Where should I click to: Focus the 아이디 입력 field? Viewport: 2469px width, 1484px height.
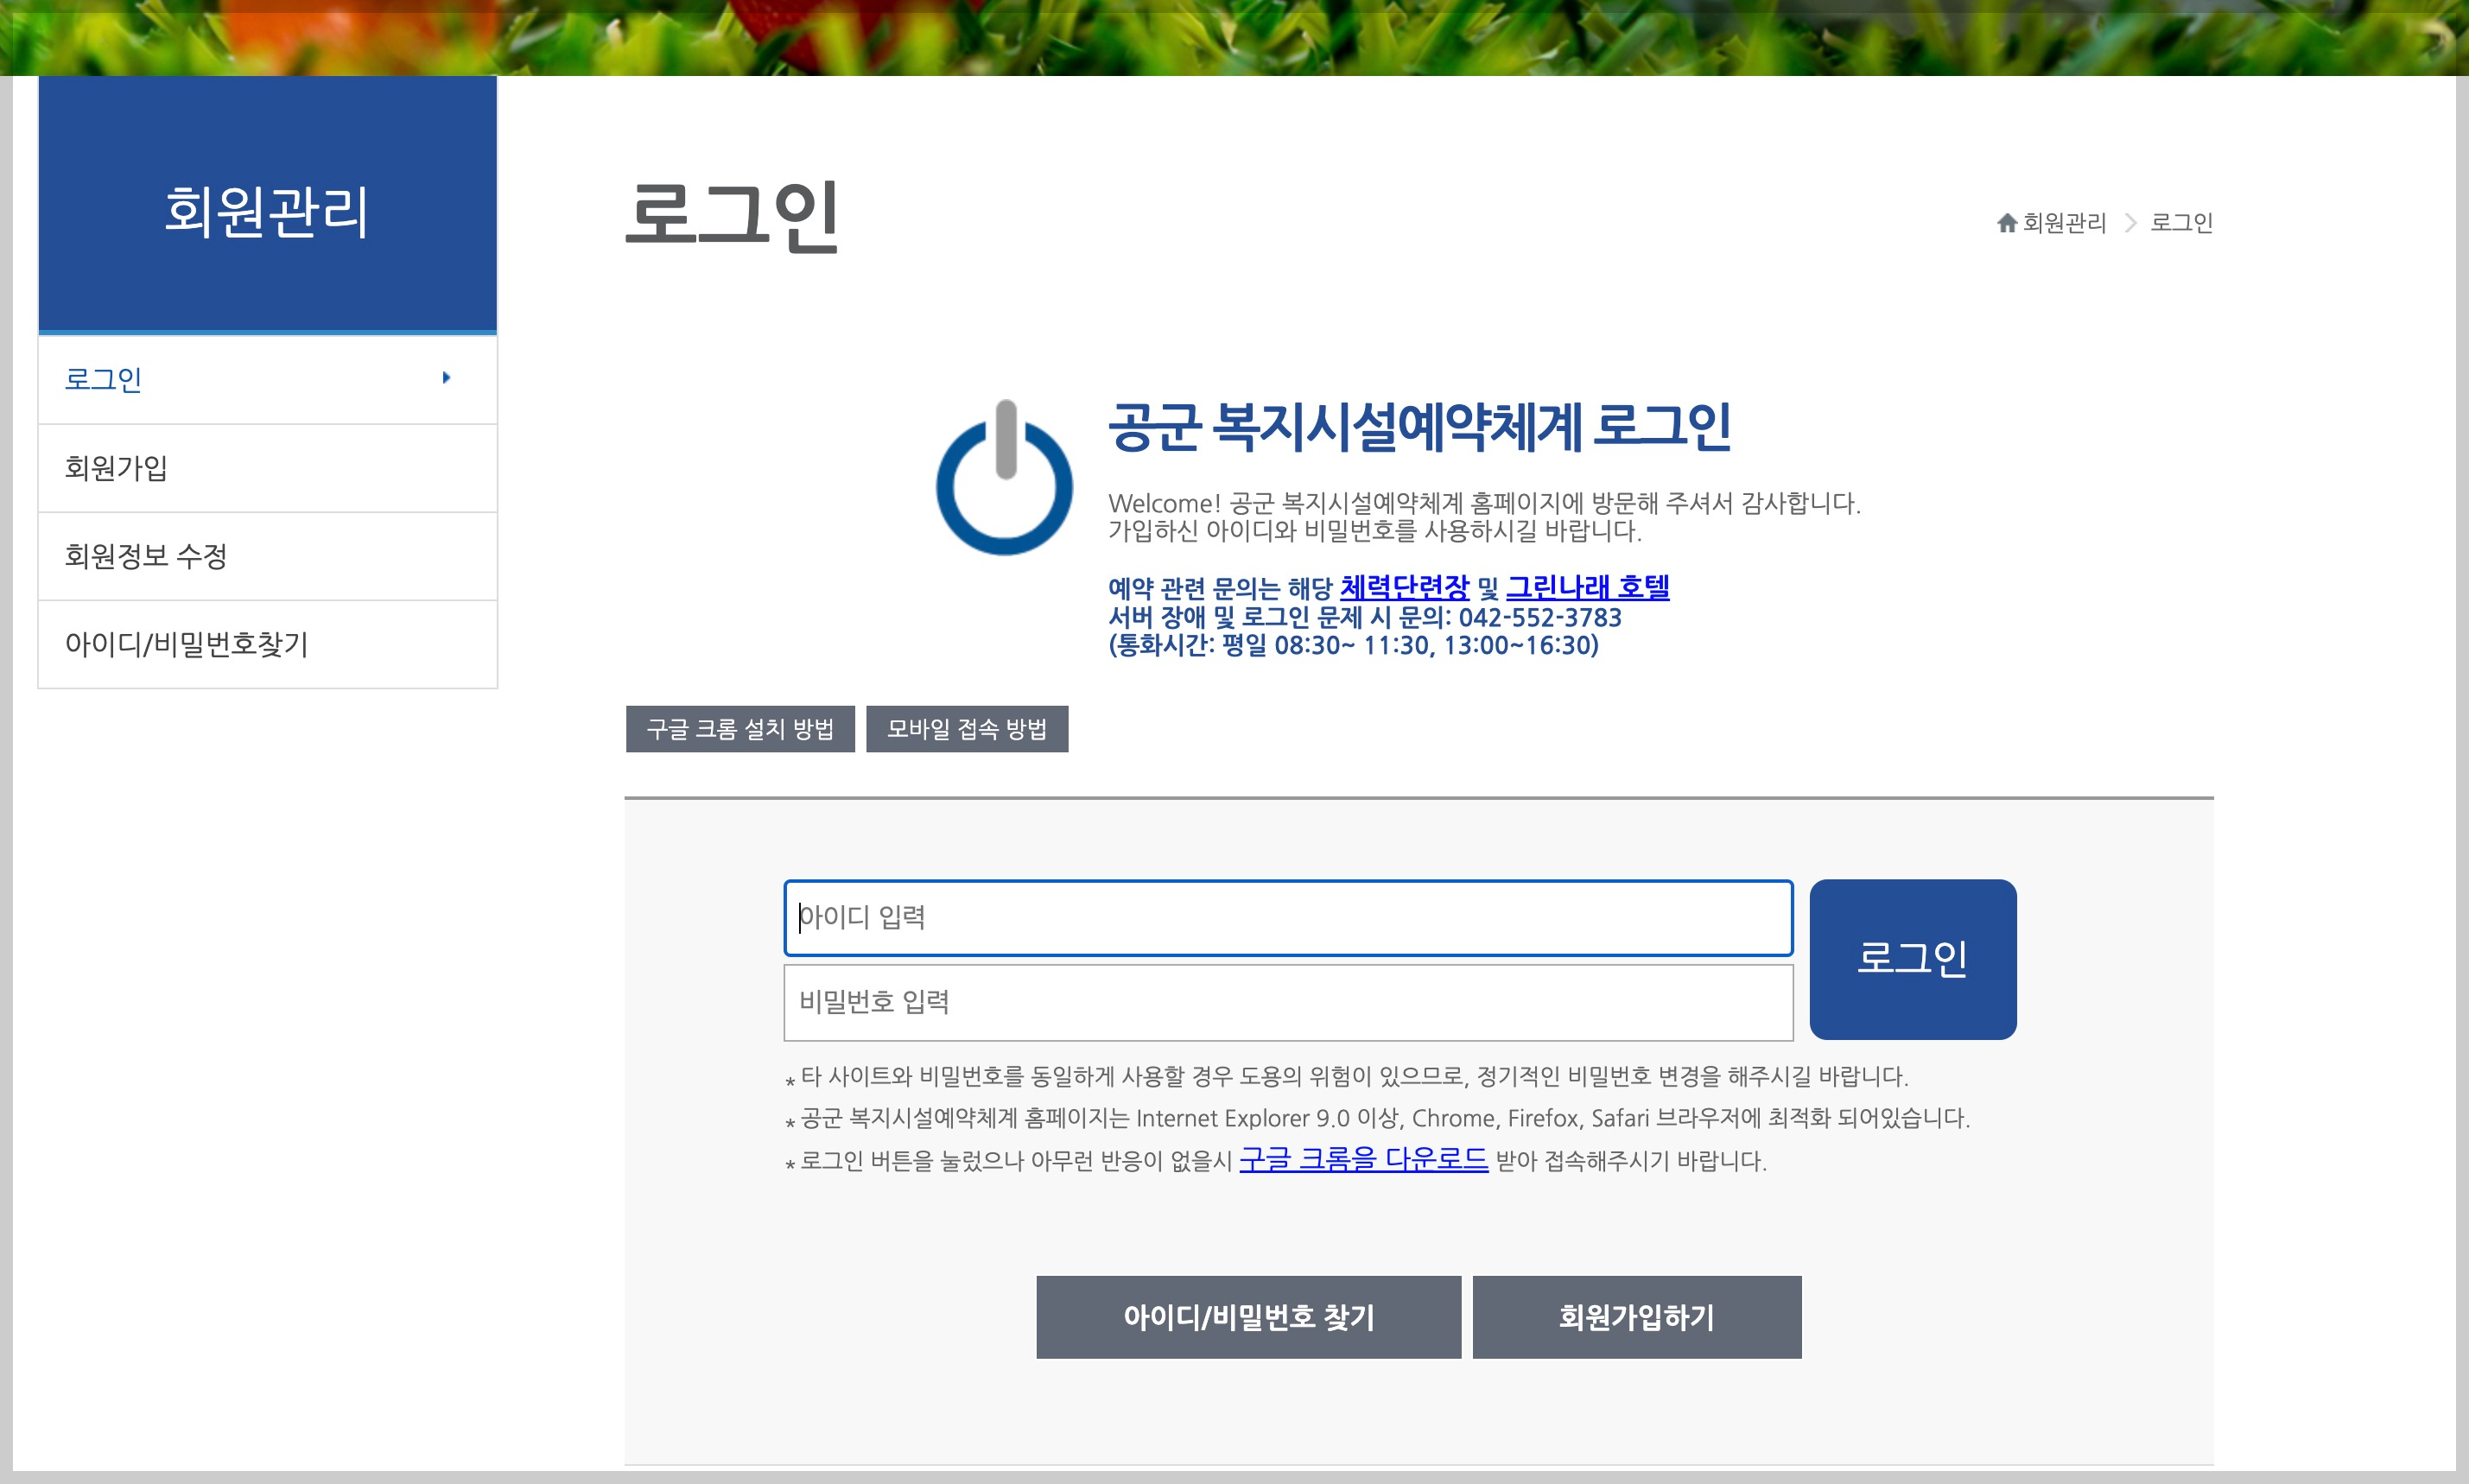(x=1287, y=918)
